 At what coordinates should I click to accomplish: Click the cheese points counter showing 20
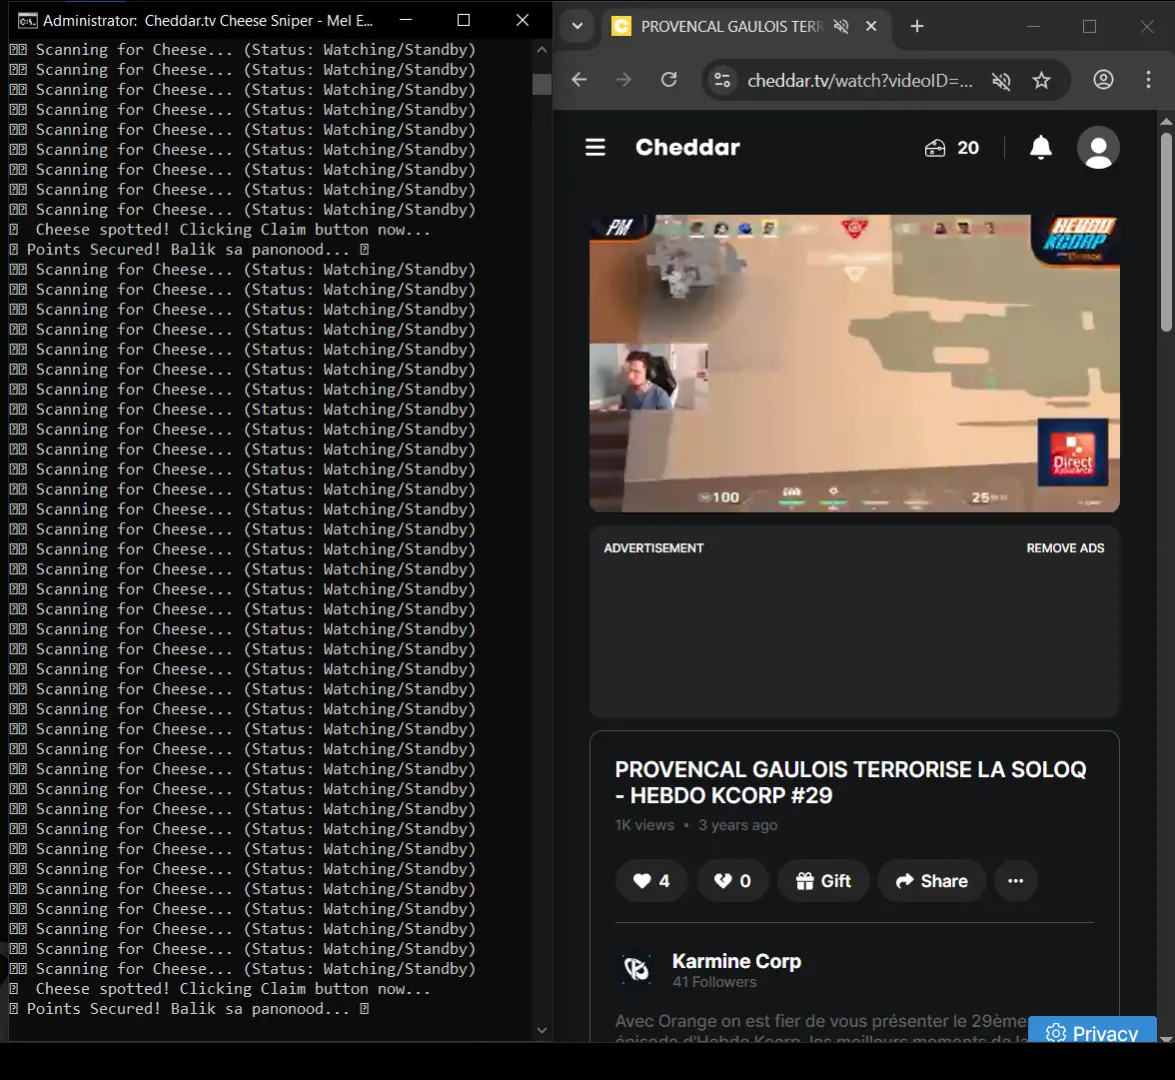[x=952, y=148]
